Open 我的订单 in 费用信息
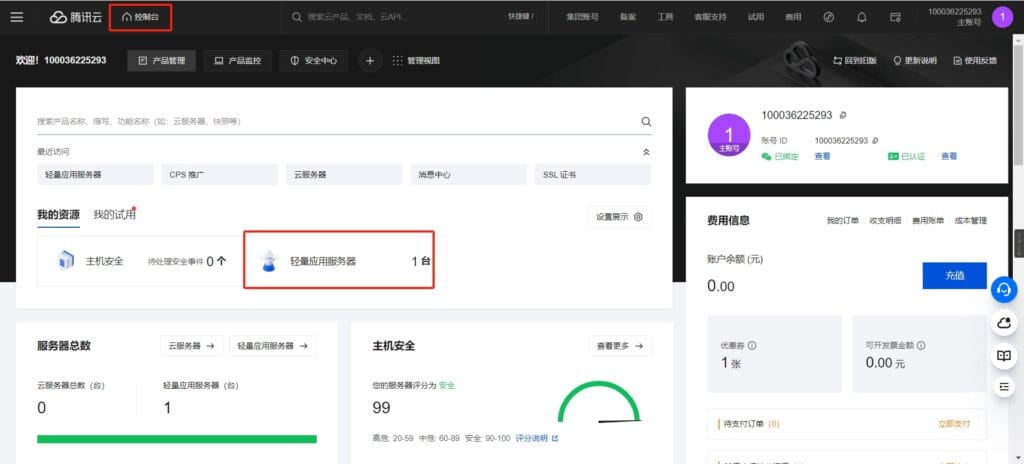The image size is (1024, 464). pyautogui.click(x=842, y=221)
